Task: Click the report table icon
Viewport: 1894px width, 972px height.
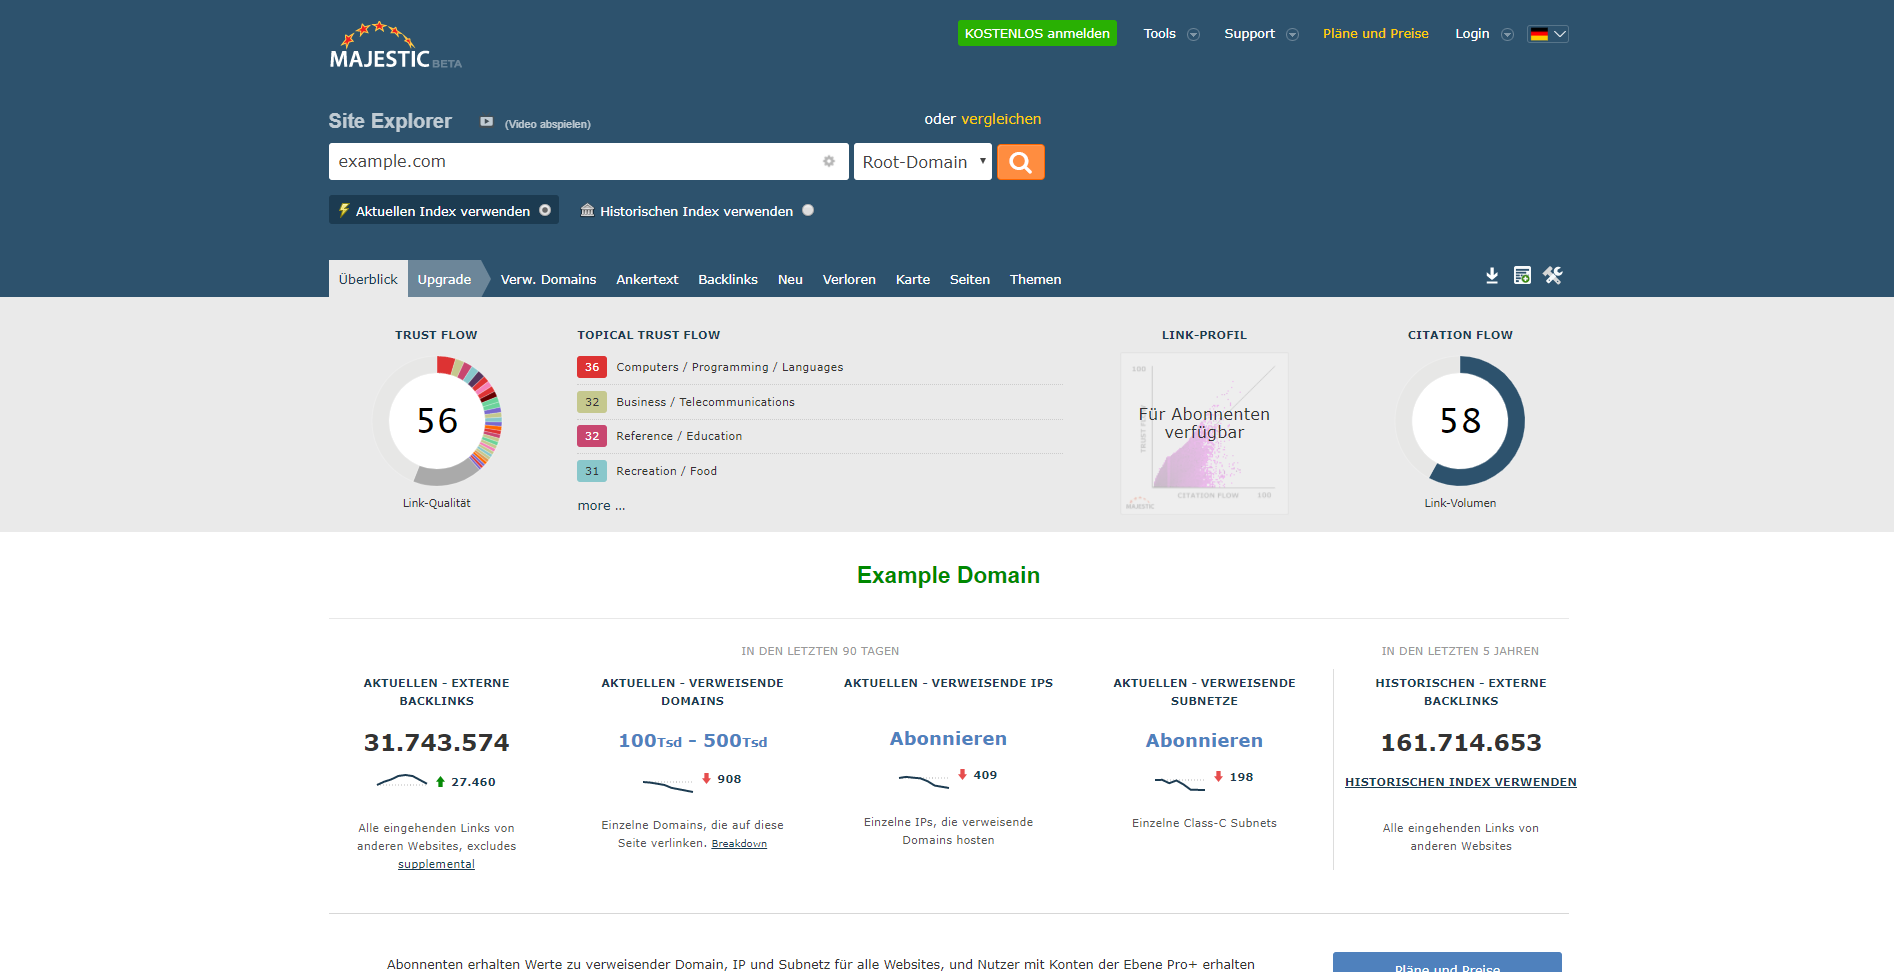Action: pyautogui.click(x=1522, y=276)
